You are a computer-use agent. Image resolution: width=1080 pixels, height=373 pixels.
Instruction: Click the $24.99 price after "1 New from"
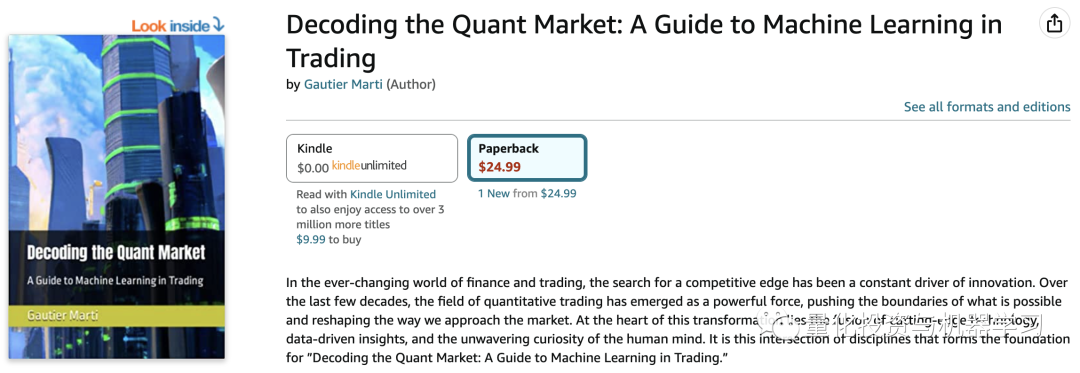[558, 193]
